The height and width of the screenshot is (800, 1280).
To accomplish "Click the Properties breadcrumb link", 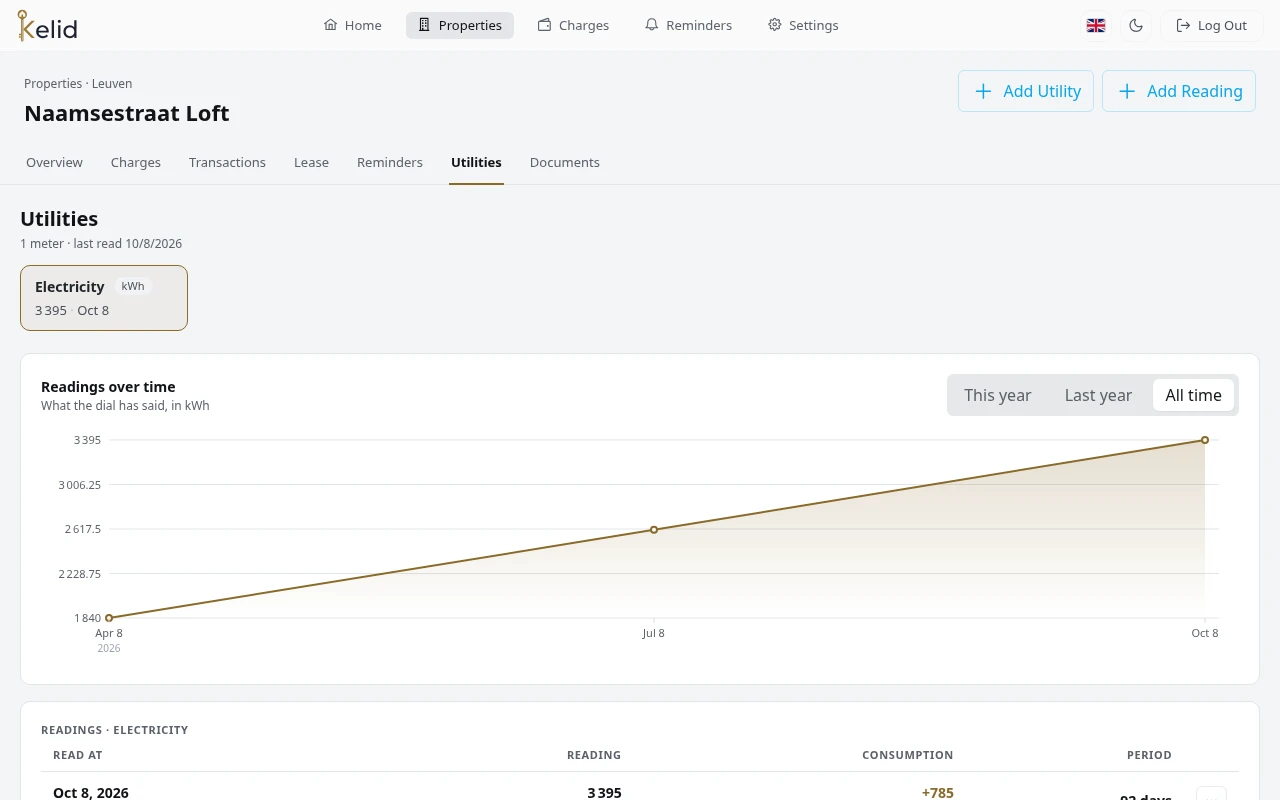I will pos(53,84).
